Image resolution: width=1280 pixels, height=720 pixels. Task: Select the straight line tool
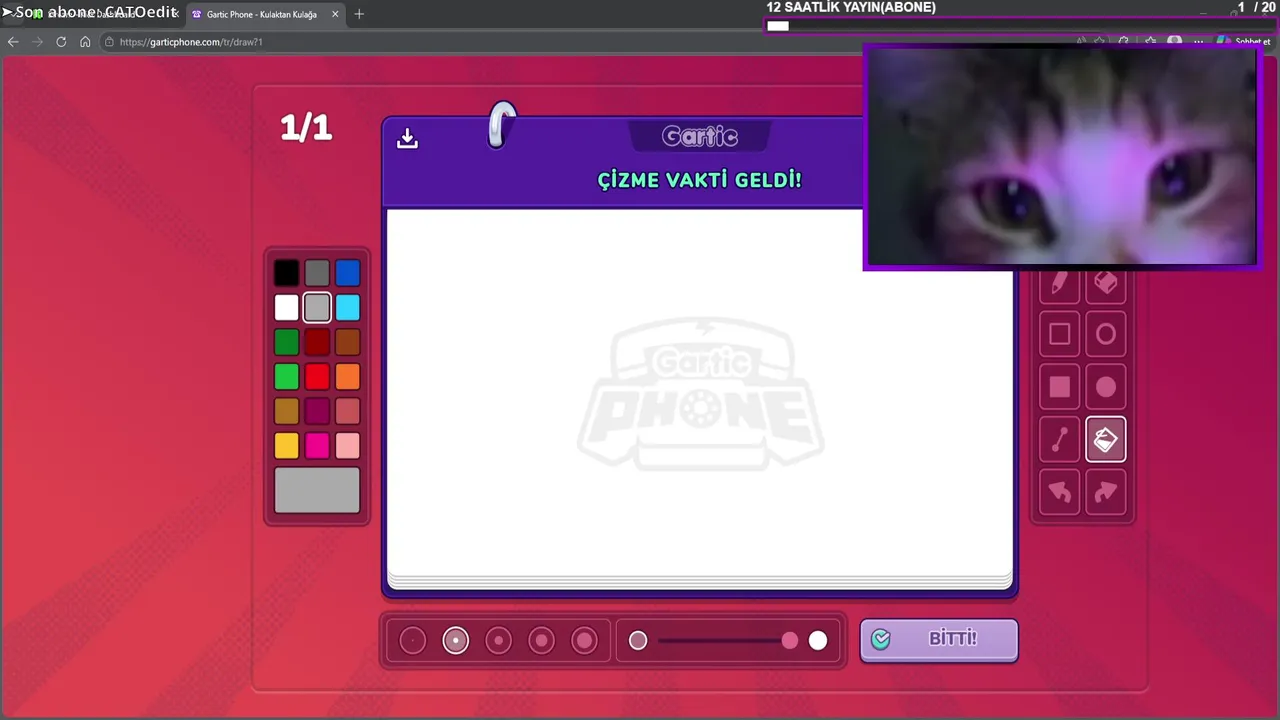(1059, 439)
